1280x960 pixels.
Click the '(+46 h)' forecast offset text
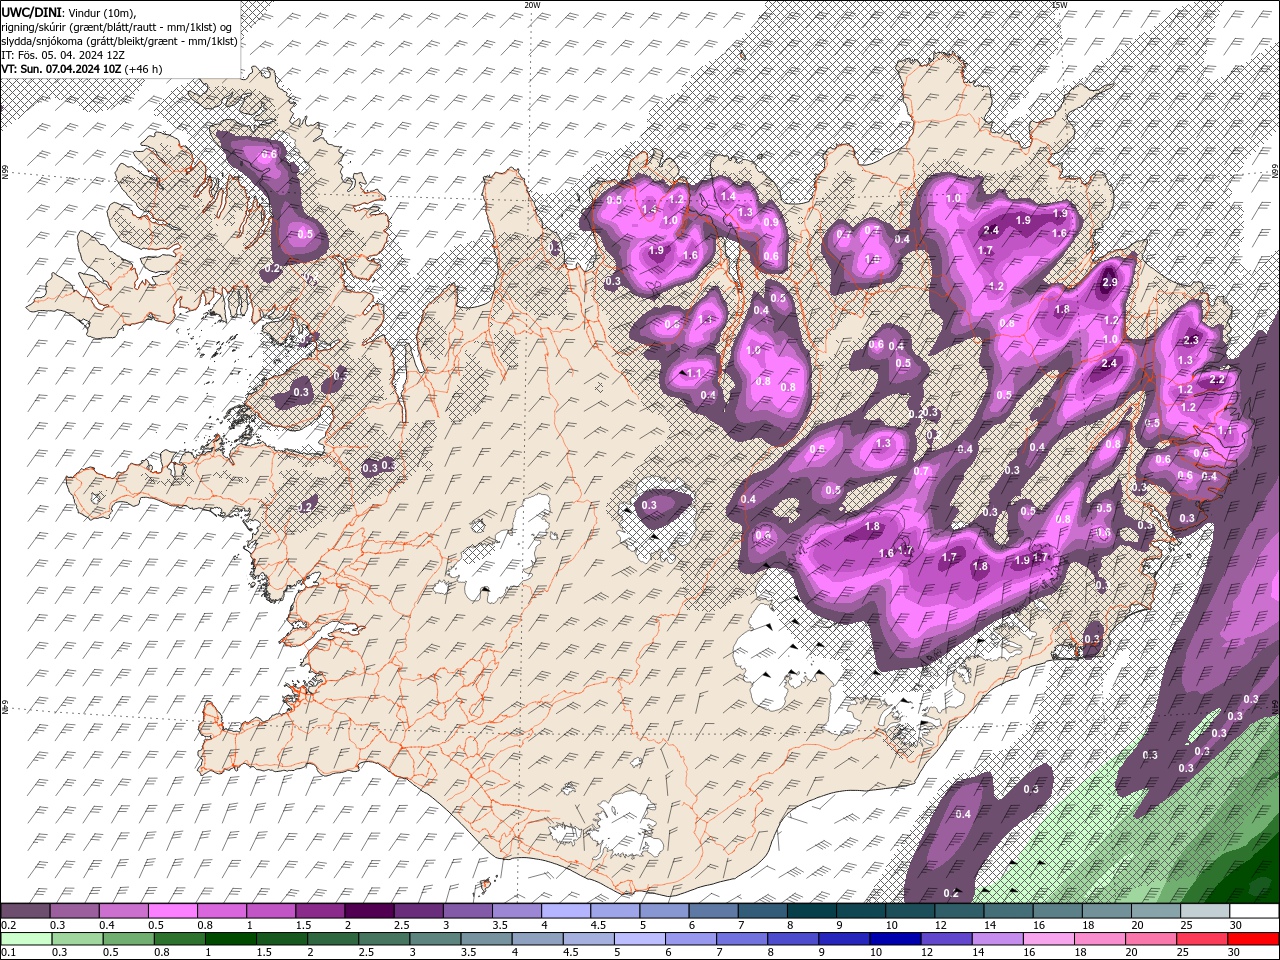point(144,69)
